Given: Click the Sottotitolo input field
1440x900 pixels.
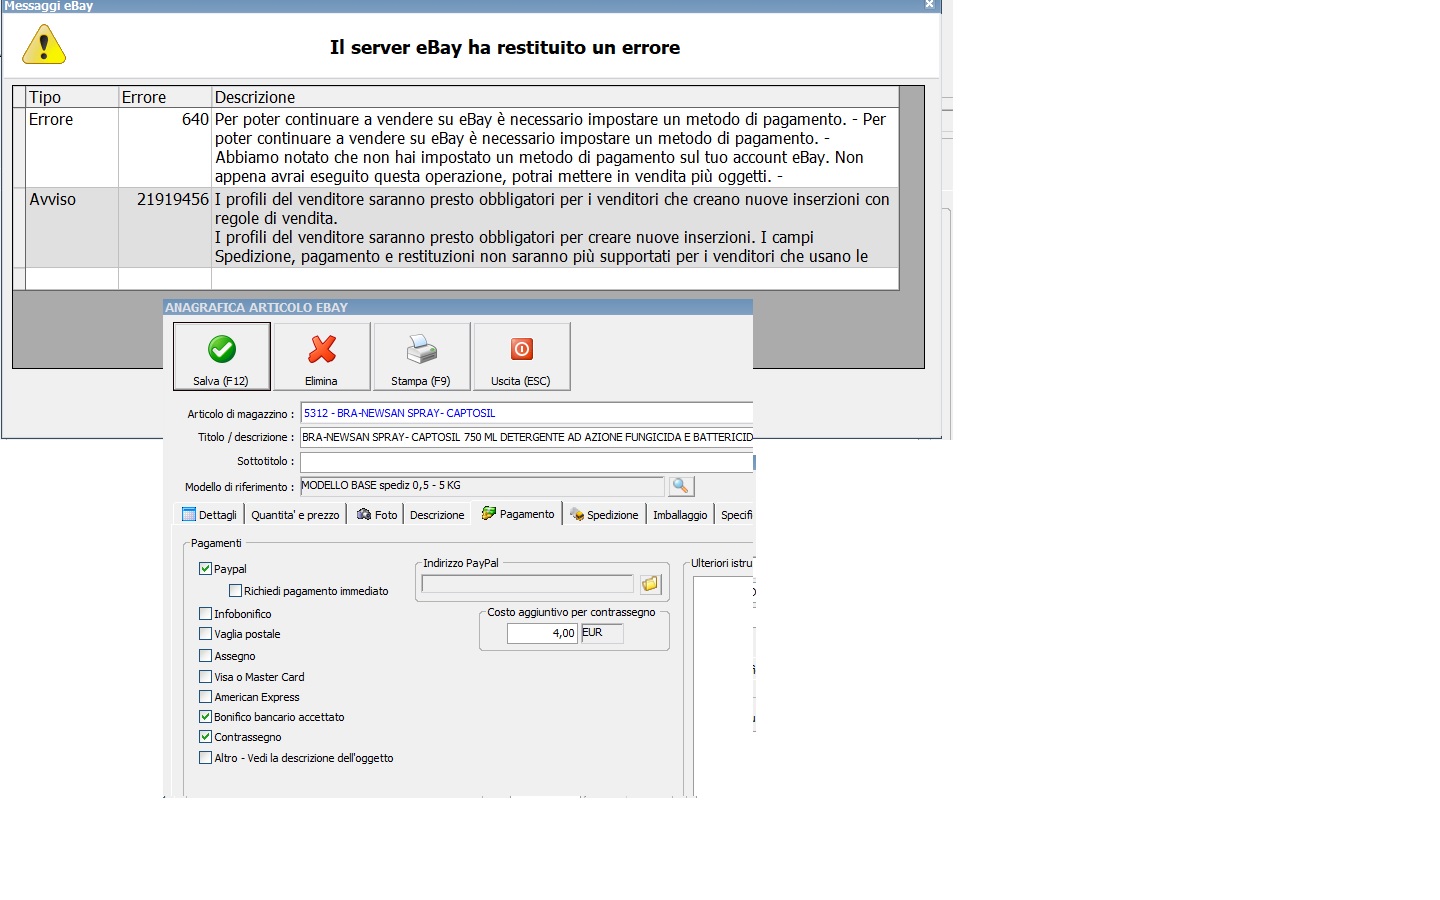Looking at the screenshot, I should point(526,462).
